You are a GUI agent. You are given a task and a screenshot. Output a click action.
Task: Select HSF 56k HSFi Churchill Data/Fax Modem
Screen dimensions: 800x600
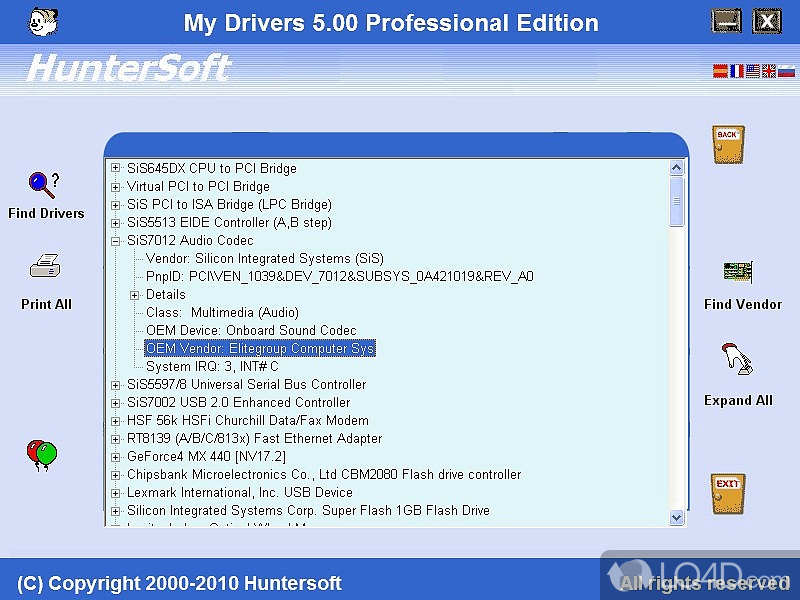pos(247,420)
